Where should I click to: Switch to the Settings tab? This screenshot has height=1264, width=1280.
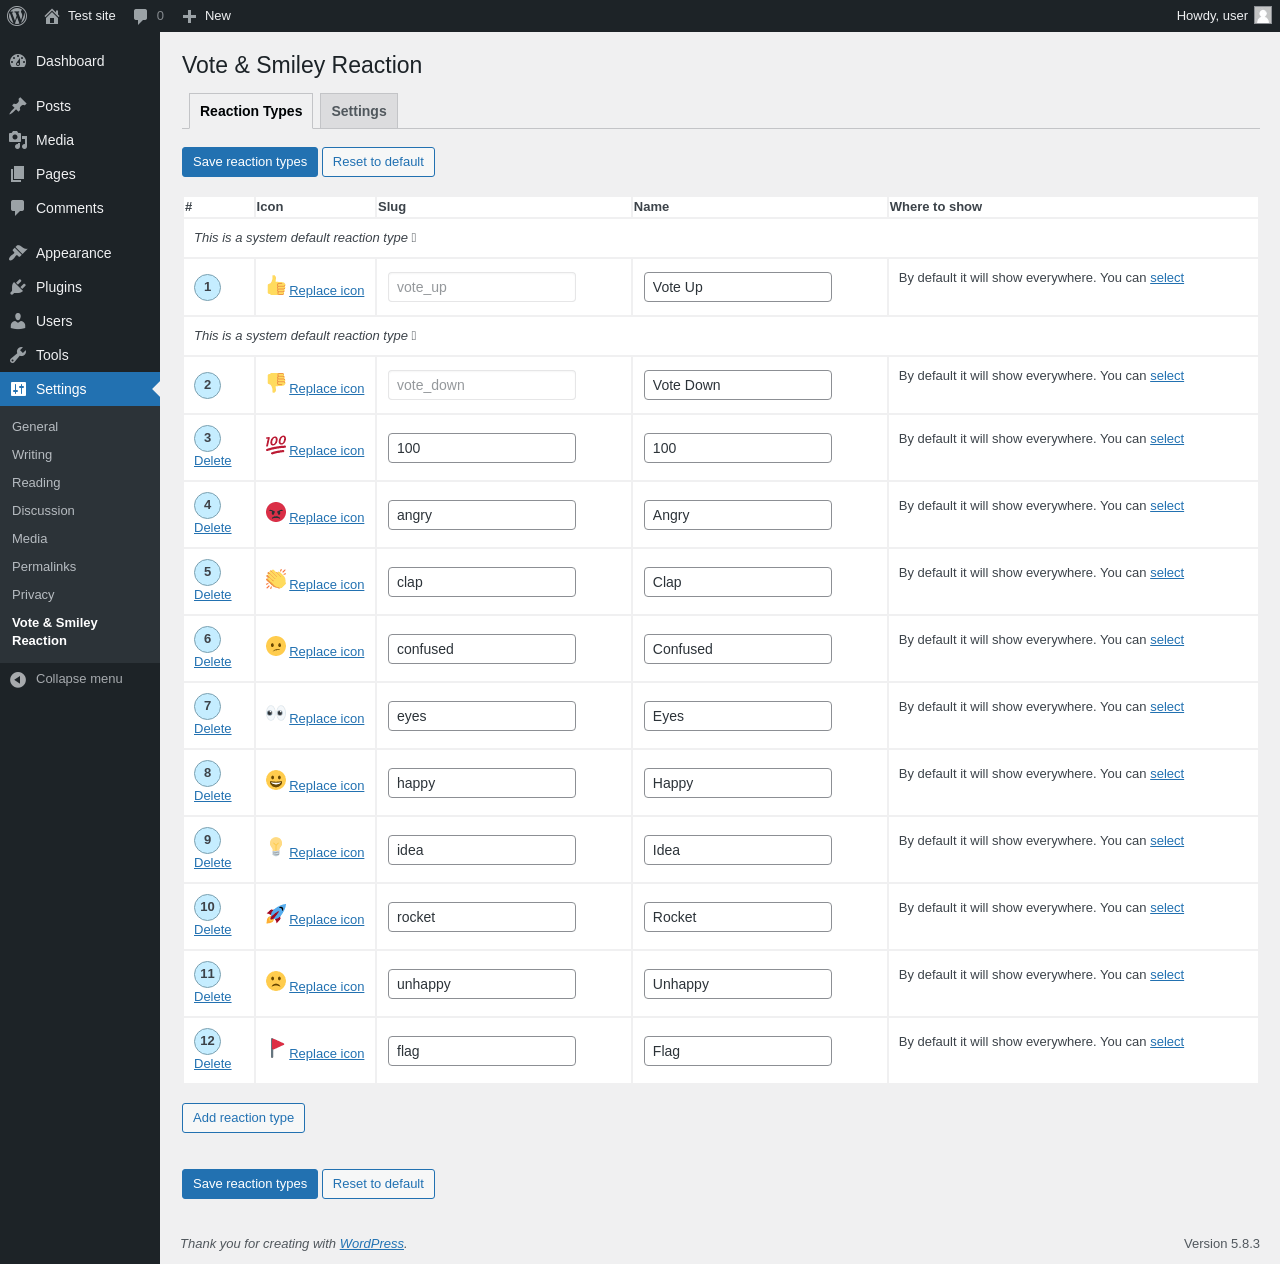359,111
